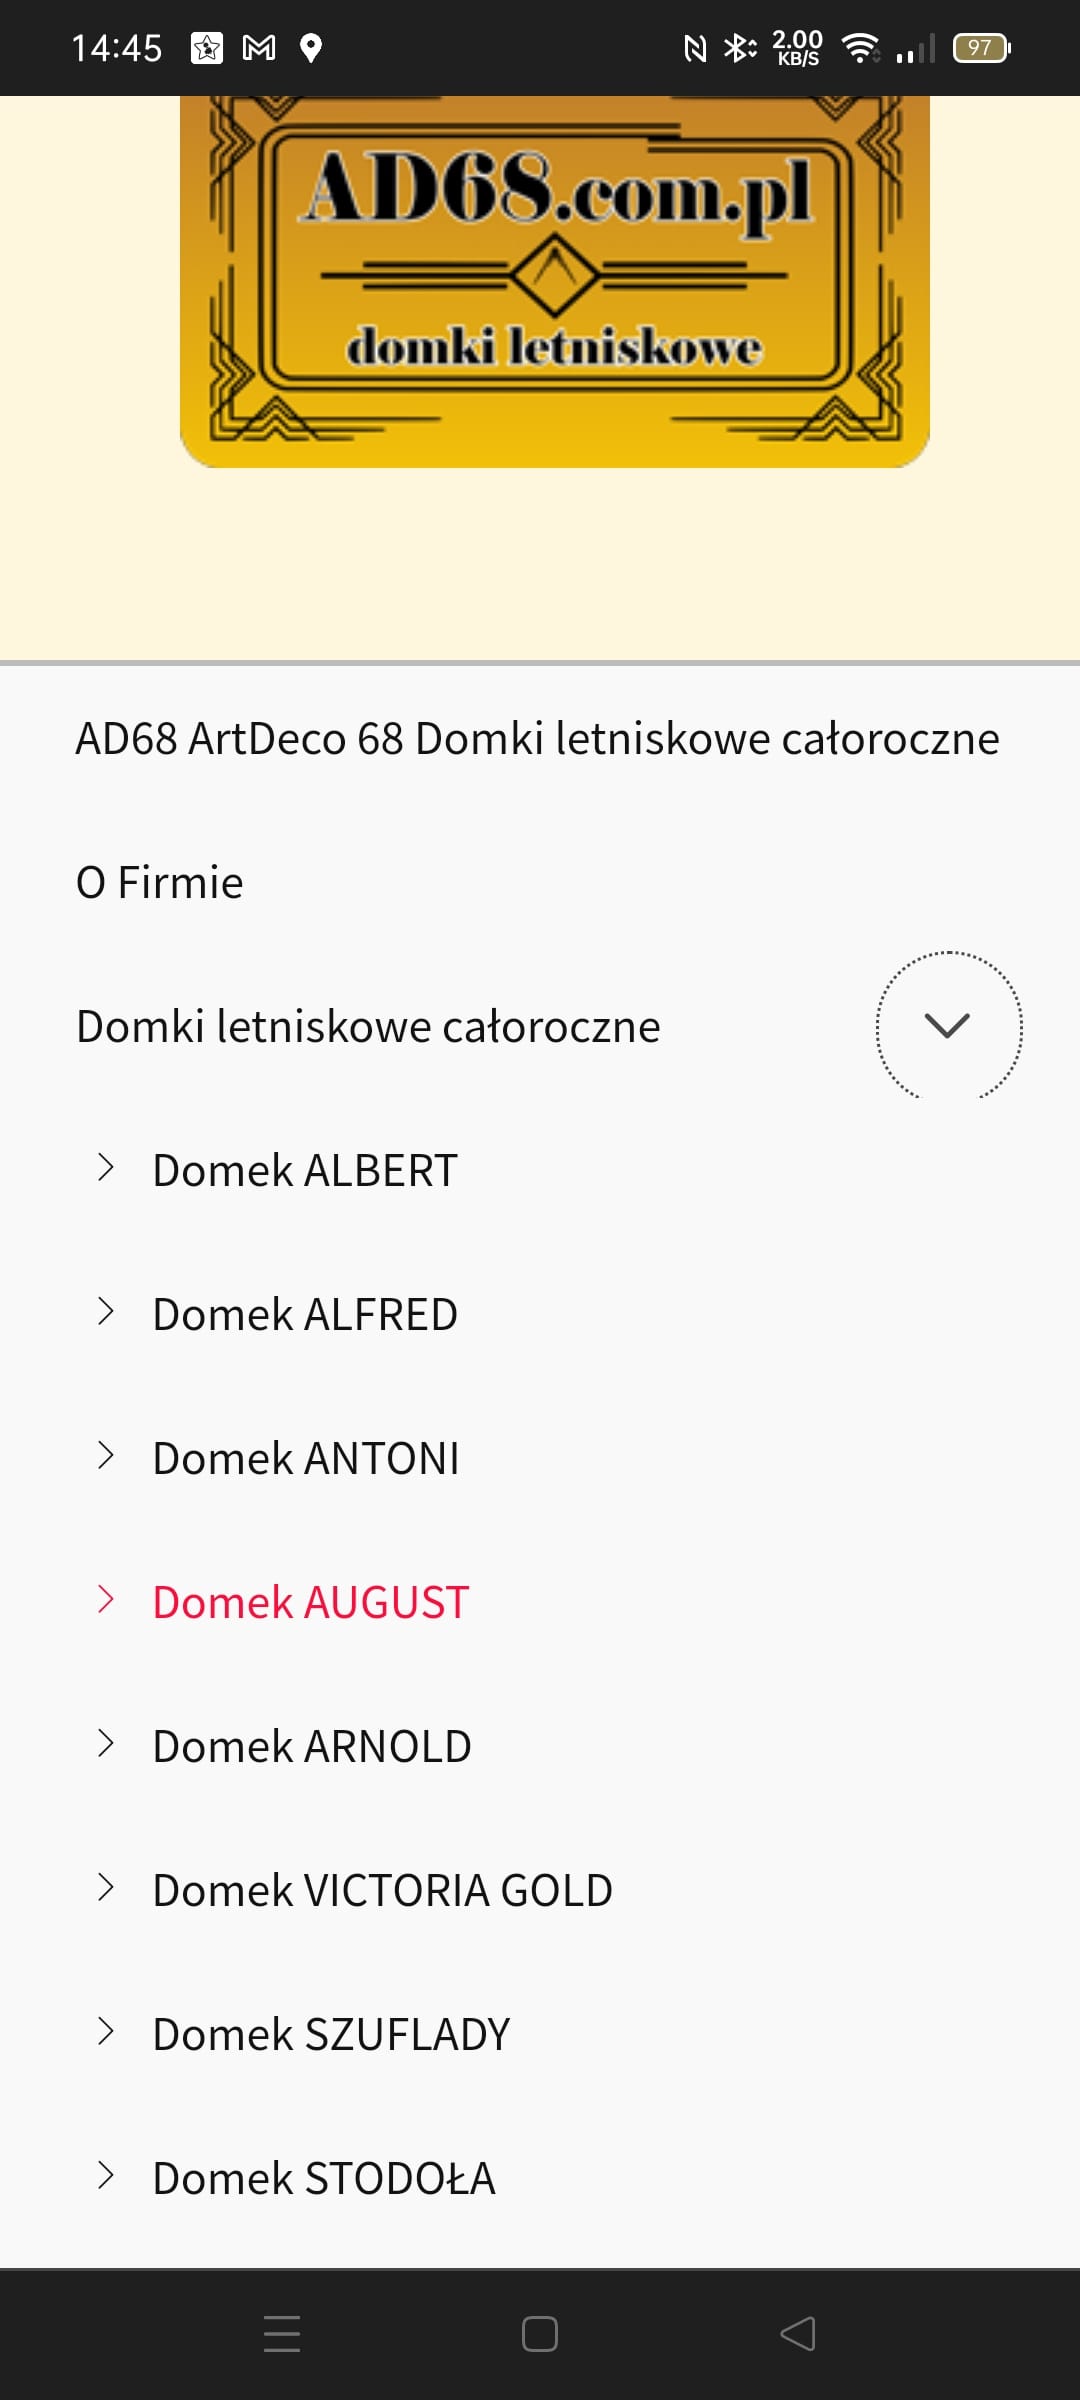This screenshot has height=2400, width=1080.
Task: View Domek ARNOLD listing
Action: [x=311, y=1747]
